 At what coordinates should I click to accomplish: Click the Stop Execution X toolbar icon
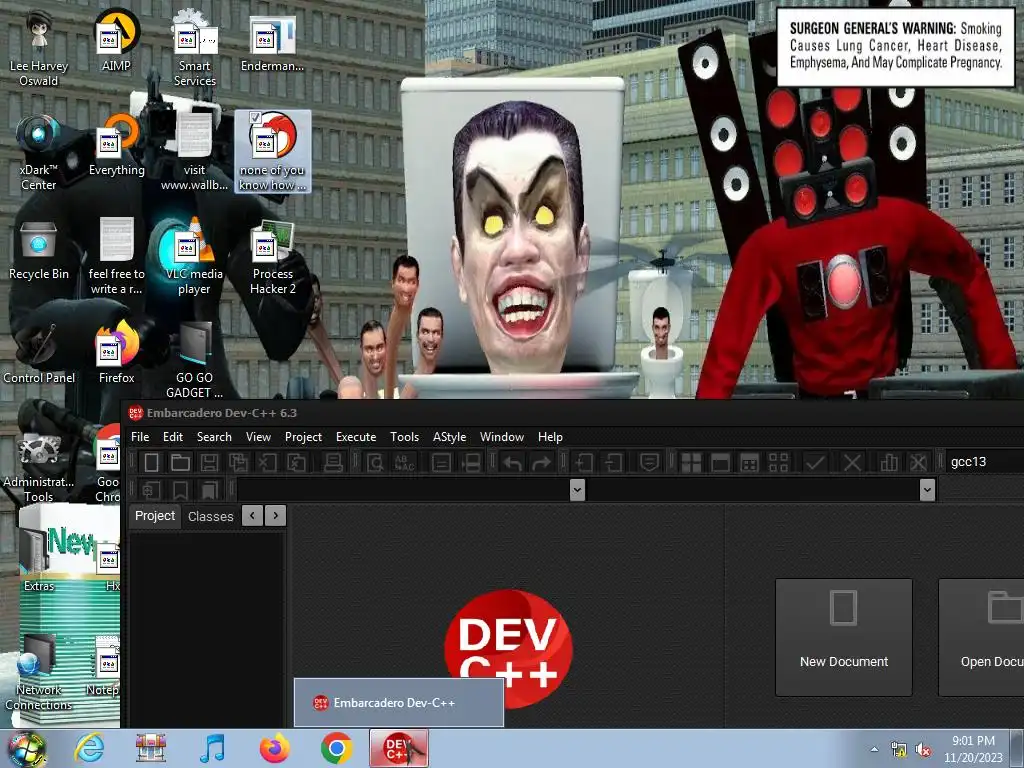point(852,462)
